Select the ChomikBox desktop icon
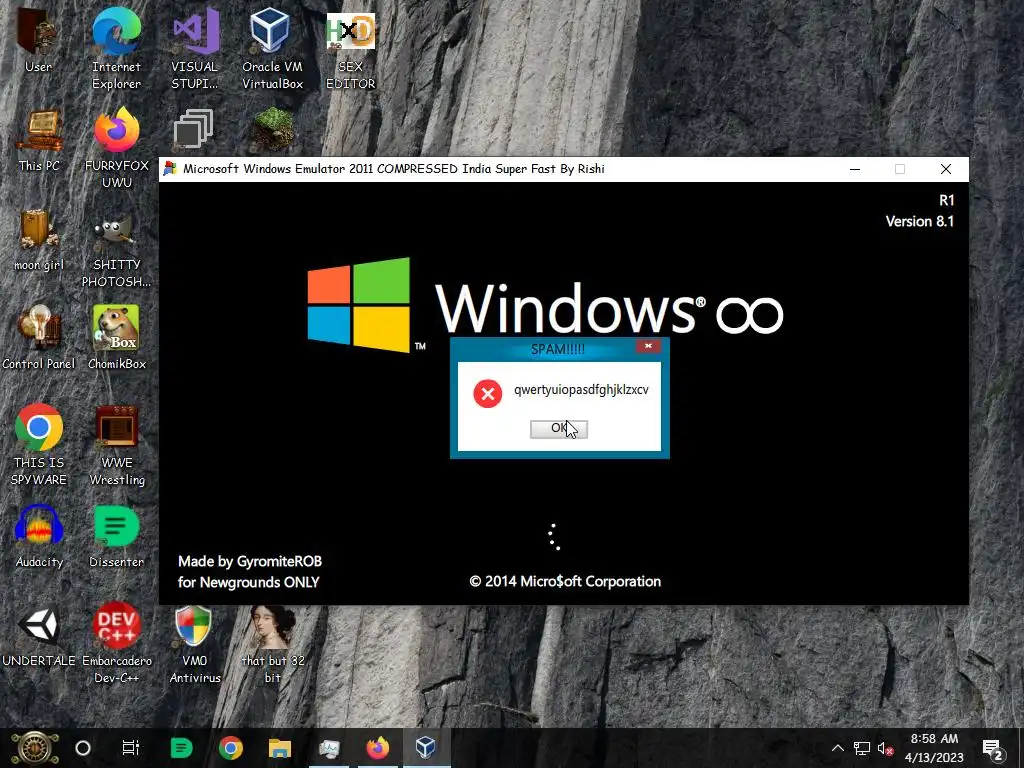1024x768 pixels. pyautogui.click(x=116, y=338)
